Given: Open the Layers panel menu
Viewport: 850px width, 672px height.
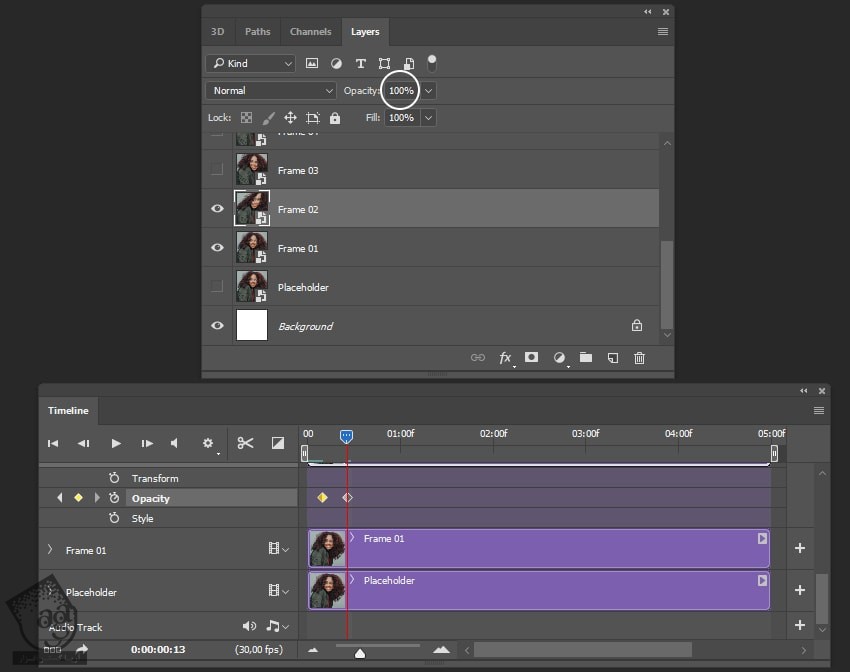Looking at the screenshot, I should [x=661, y=31].
